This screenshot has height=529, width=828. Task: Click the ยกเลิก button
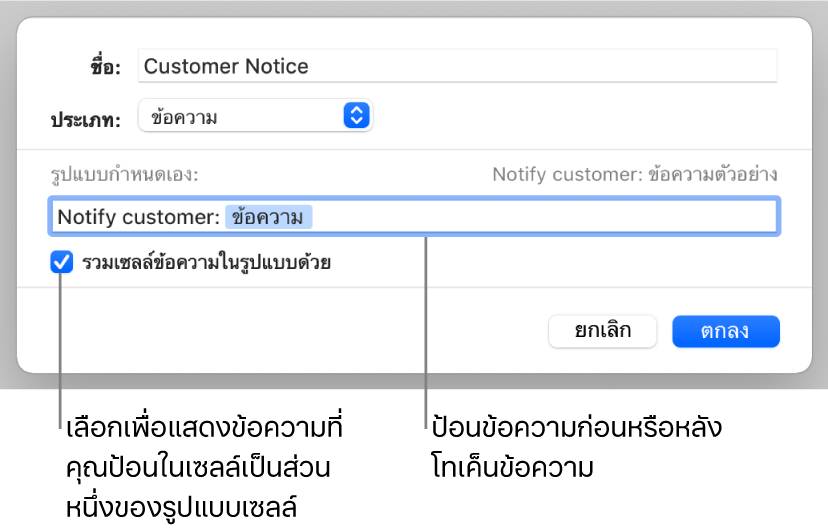click(603, 331)
